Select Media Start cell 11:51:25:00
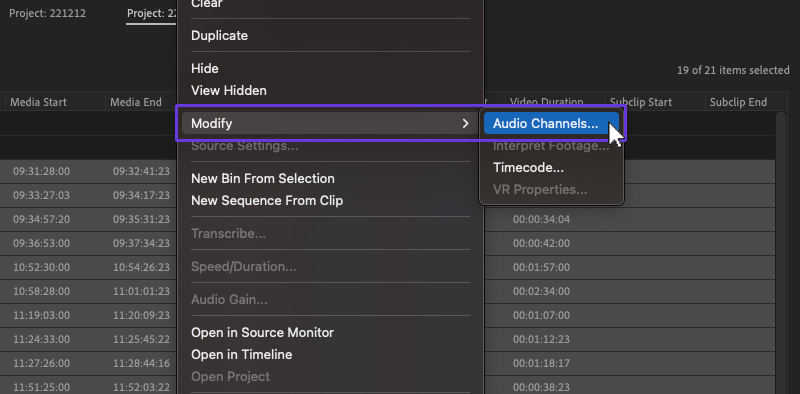The image size is (800, 394). [x=41, y=387]
